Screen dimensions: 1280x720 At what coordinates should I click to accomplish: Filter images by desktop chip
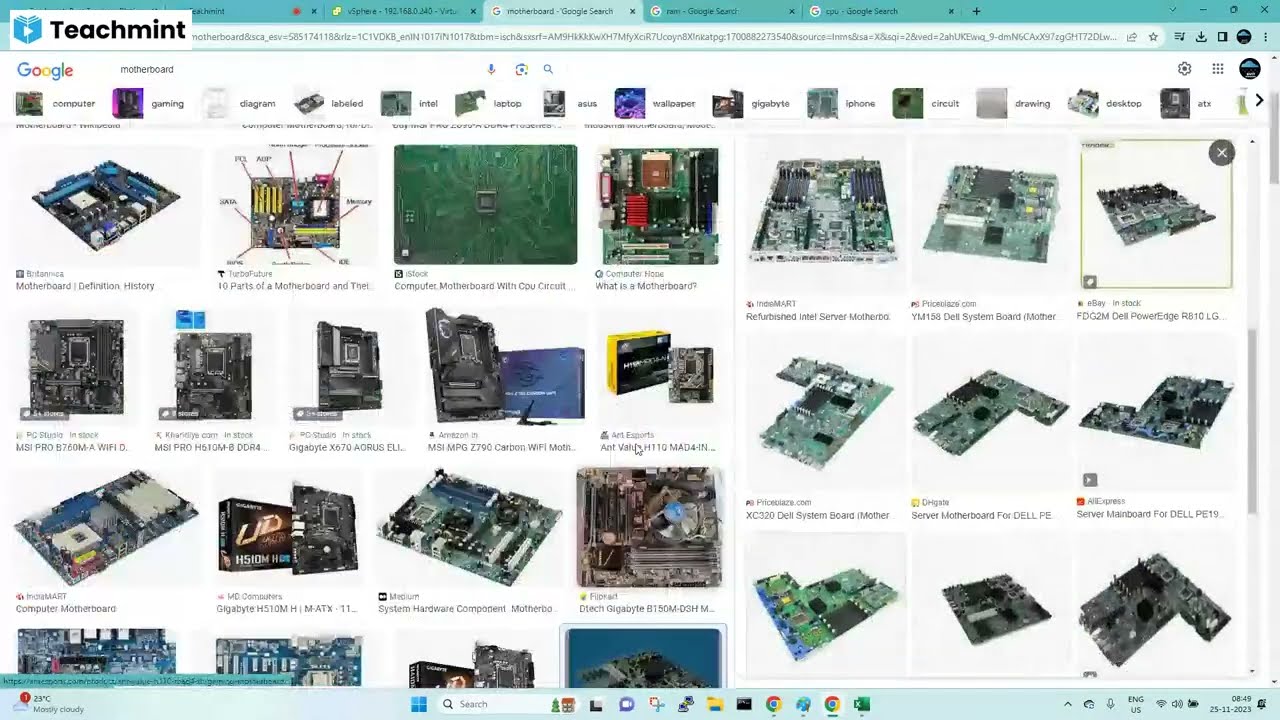1106,103
